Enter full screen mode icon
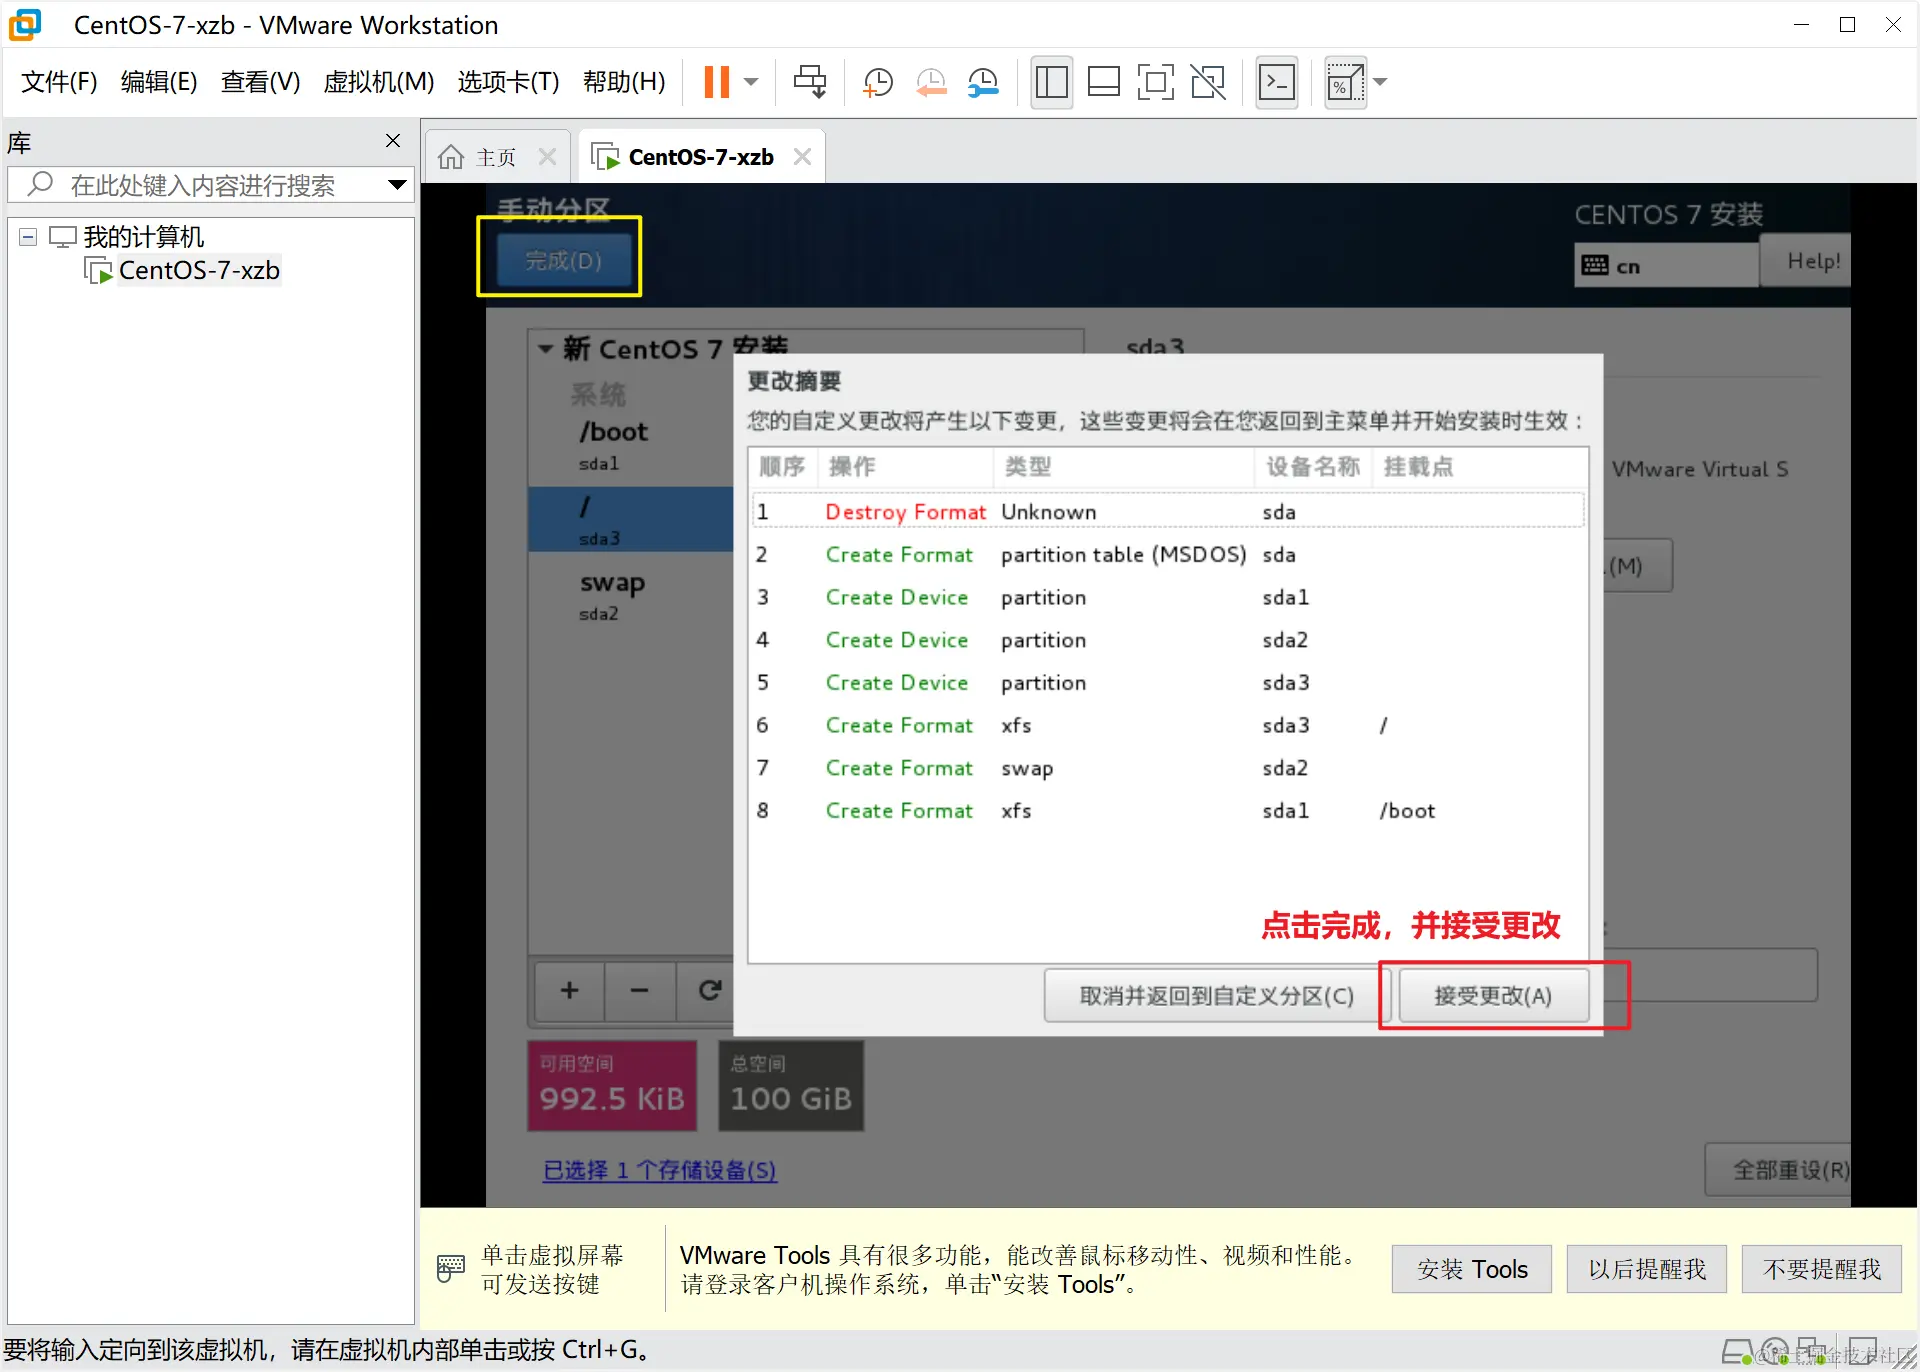 pos(1155,82)
